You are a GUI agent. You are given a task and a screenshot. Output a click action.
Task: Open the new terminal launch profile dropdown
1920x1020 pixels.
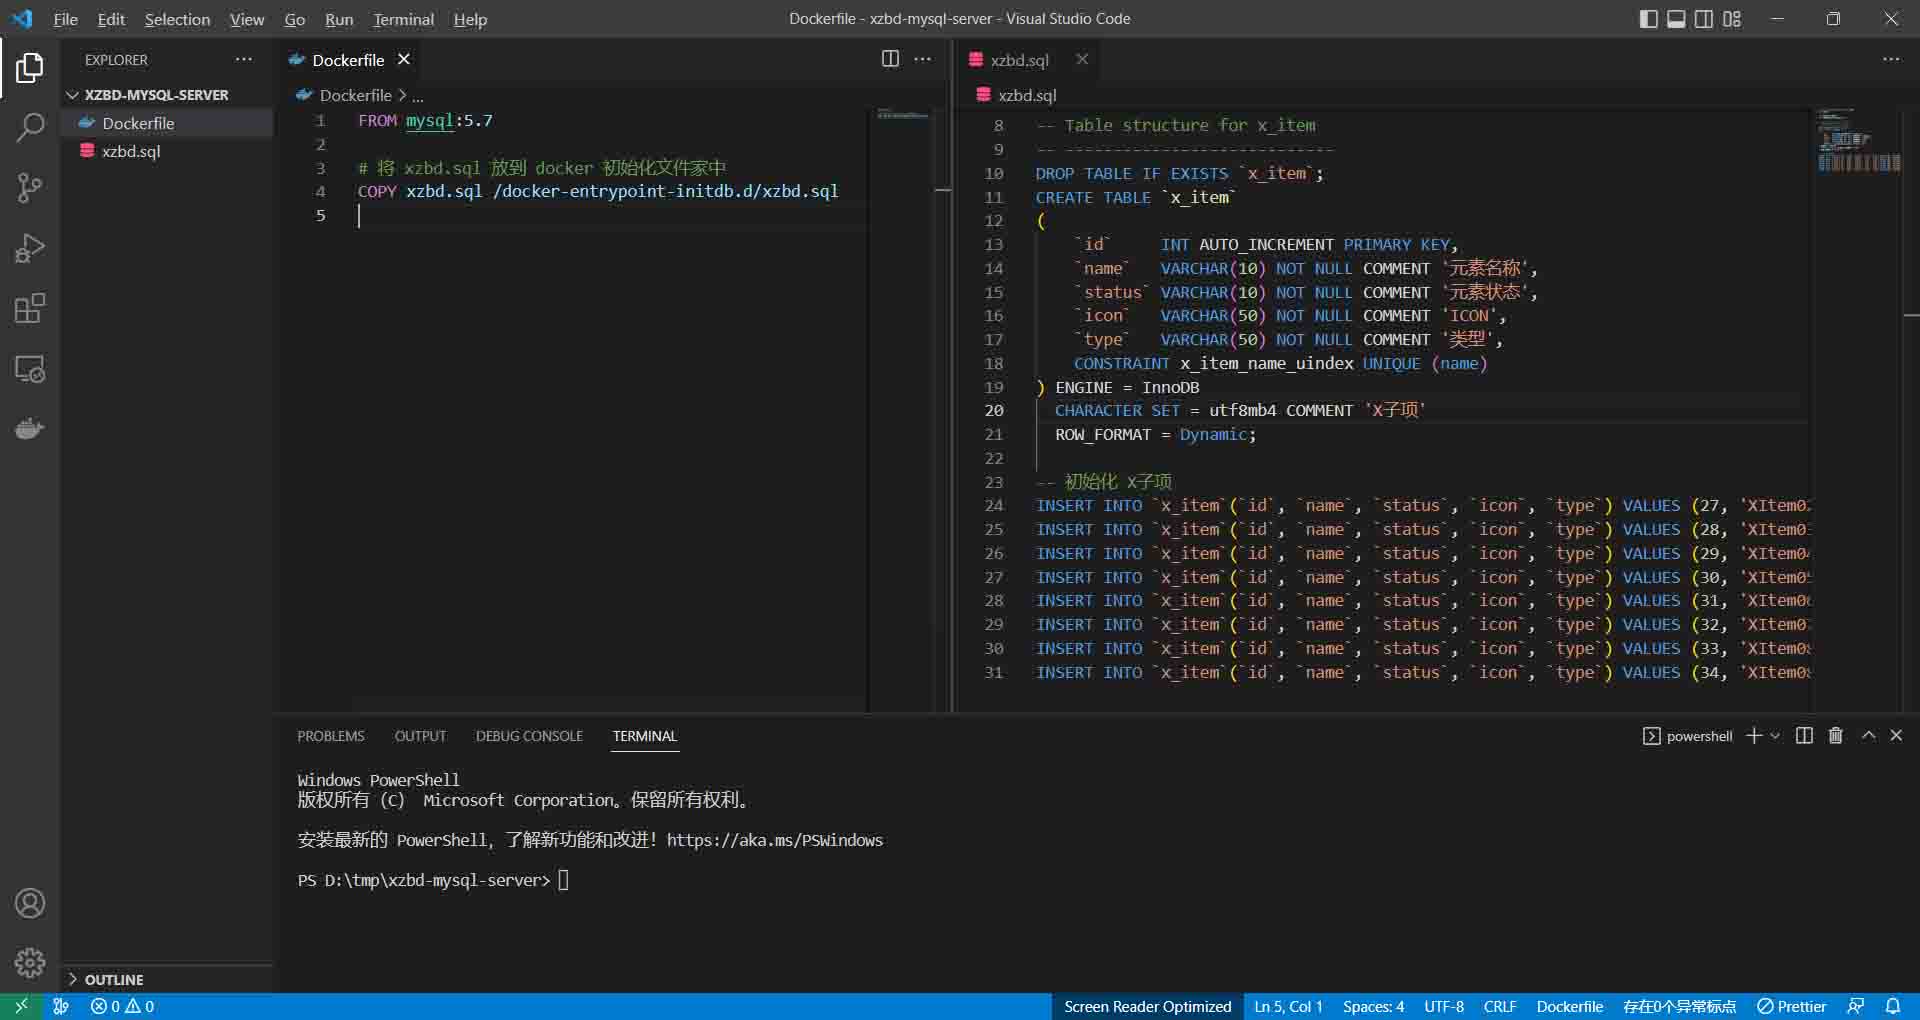click(x=1775, y=736)
